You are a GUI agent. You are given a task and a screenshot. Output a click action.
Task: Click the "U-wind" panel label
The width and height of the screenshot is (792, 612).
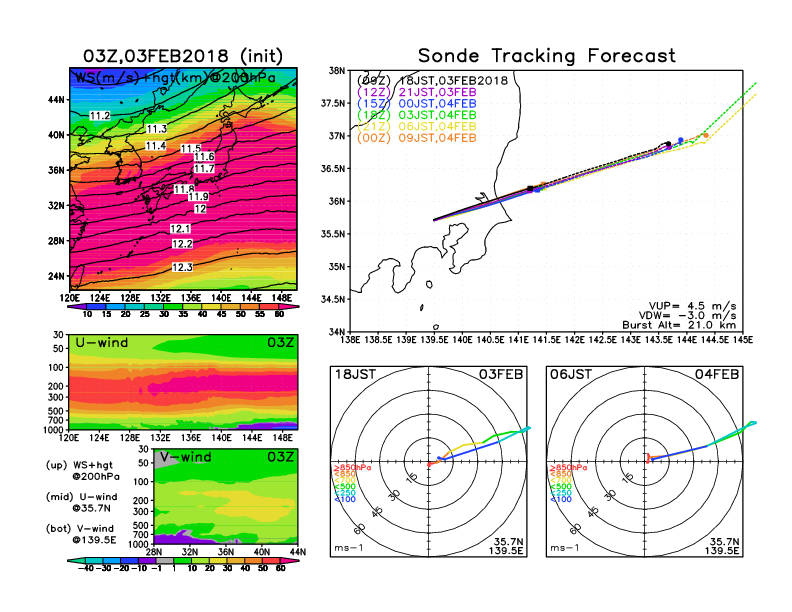pos(102,343)
